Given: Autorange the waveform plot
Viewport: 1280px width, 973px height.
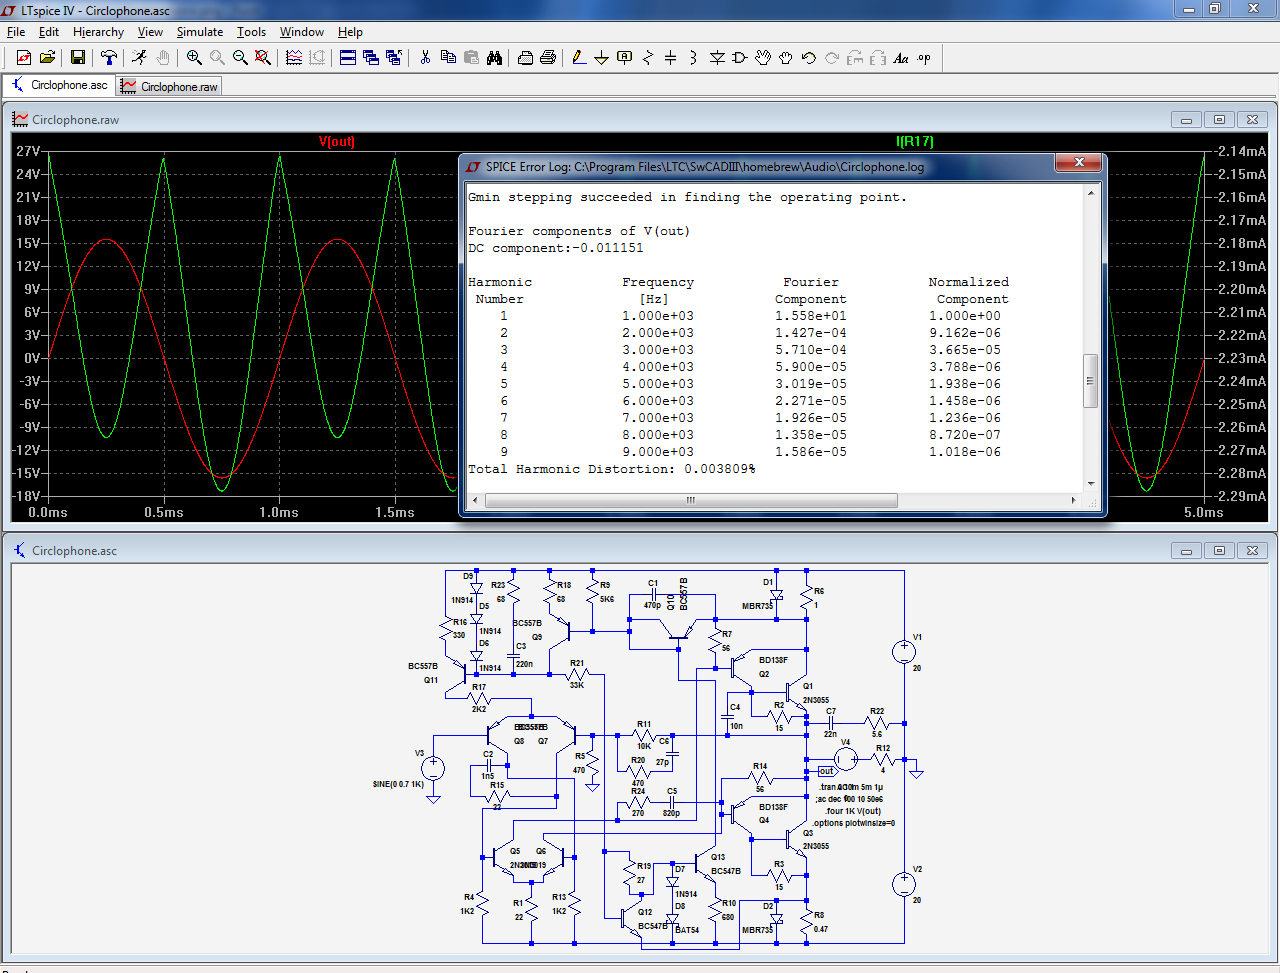Looking at the screenshot, I should tap(294, 58).
